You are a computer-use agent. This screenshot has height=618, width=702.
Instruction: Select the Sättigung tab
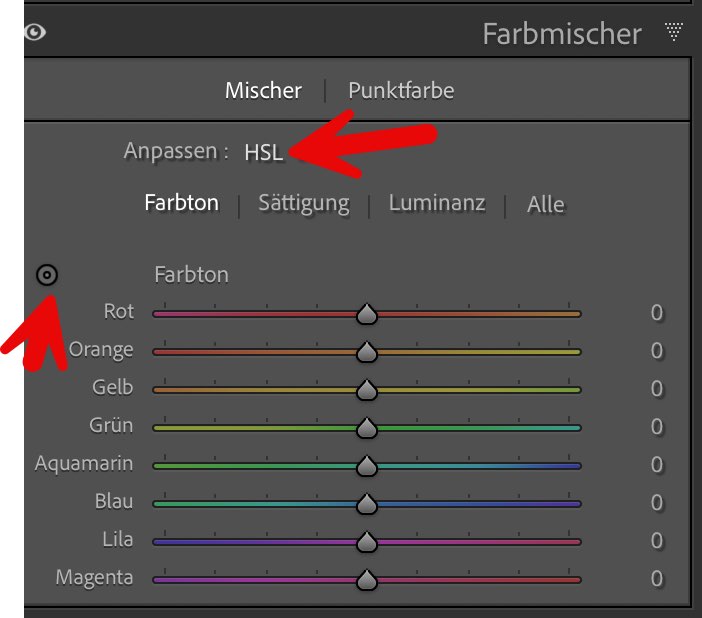click(x=304, y=204)
